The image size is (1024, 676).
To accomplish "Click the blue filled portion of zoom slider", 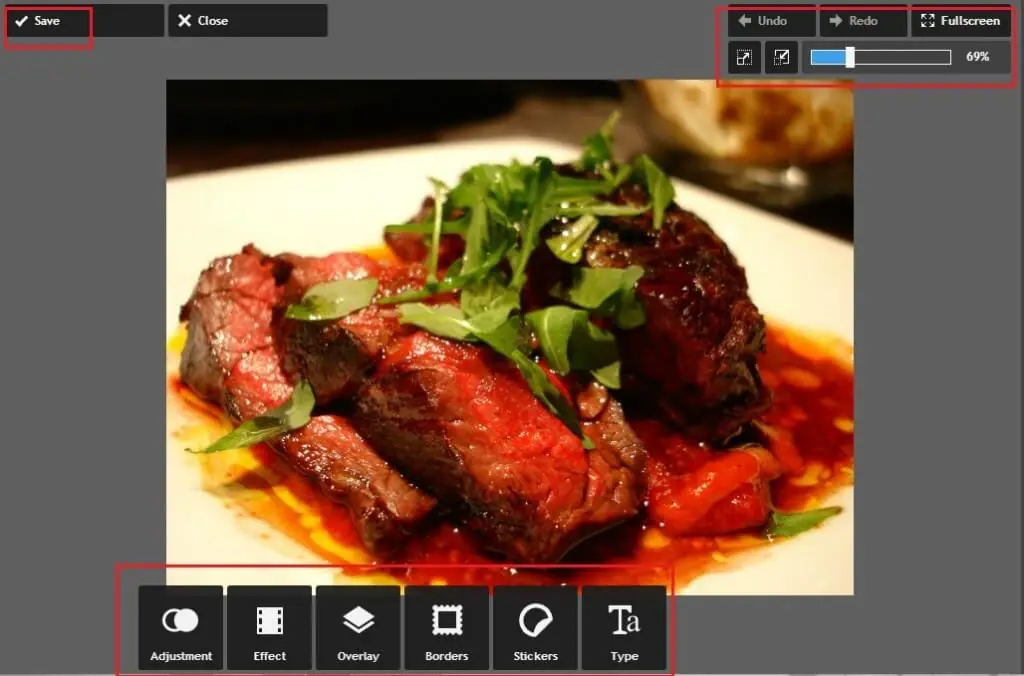I will click(x=828, y=57).
